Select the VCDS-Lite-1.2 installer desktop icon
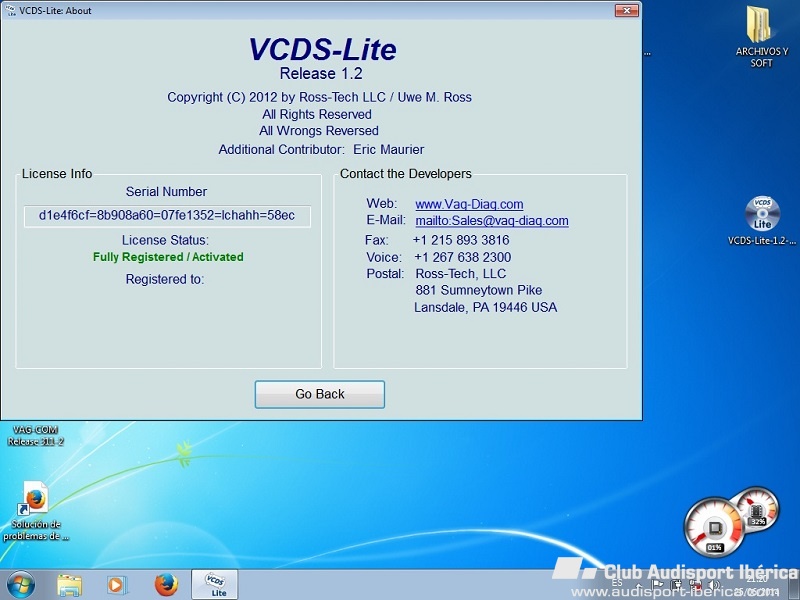Screen dimensions: 800x600 762,221
